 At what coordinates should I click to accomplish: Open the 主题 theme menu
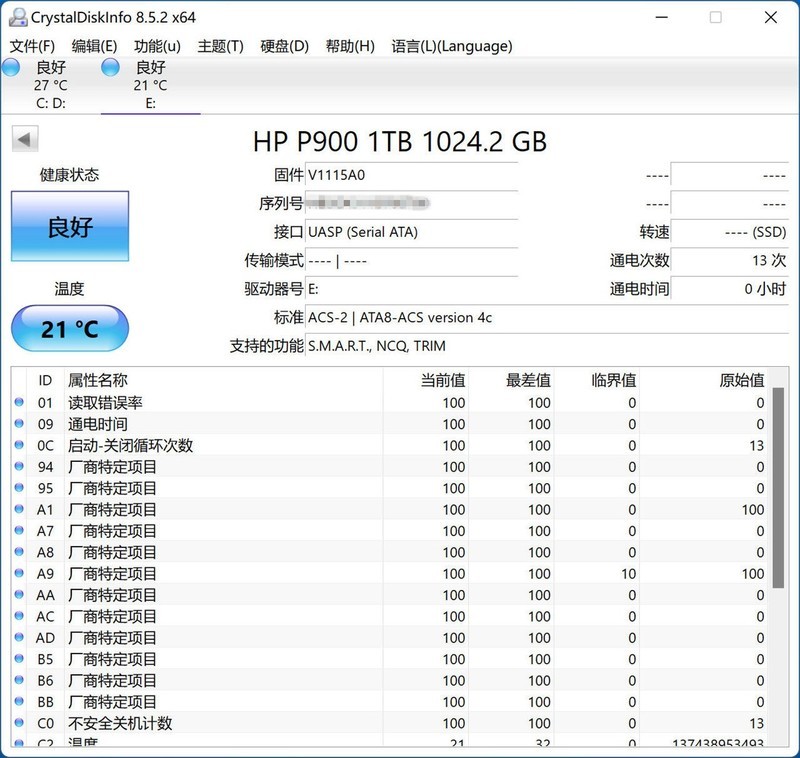221,45
